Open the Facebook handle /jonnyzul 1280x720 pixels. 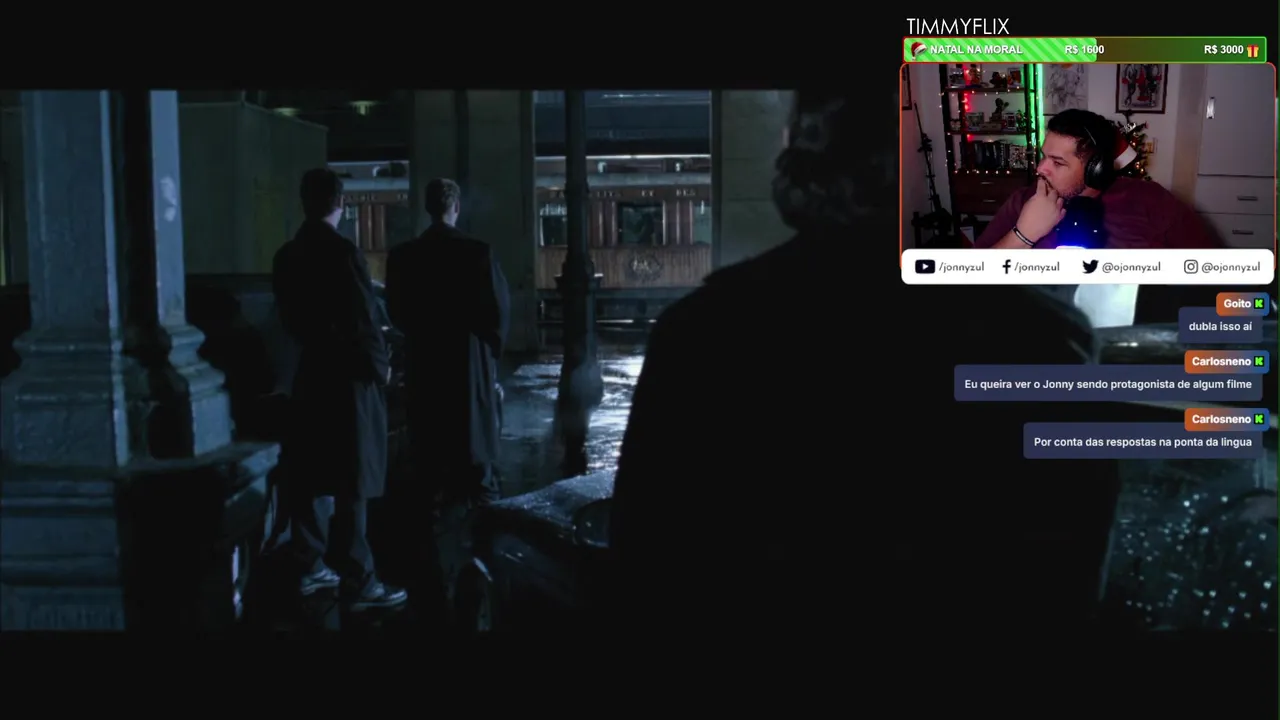[x=1037, y=267]
